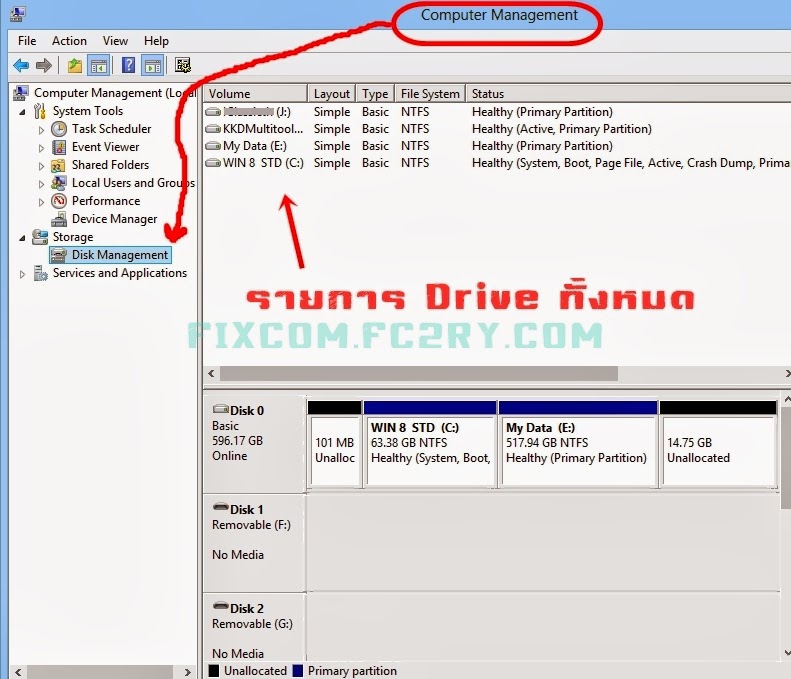Open the Help menu
The image size is (791, 679).
tap(156, 41)
